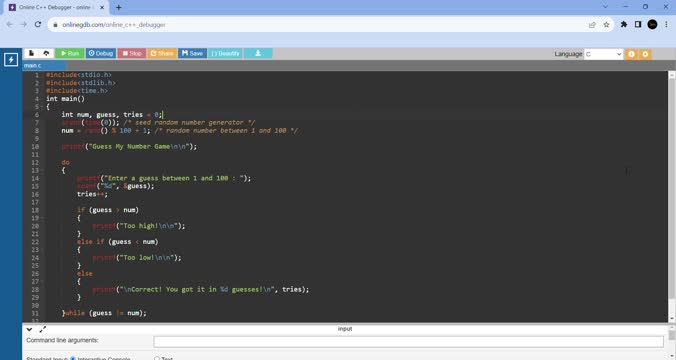The image size is (676, 360).
Task: Click the Run button
Action: pyautogui.click(x=69, y=53)
